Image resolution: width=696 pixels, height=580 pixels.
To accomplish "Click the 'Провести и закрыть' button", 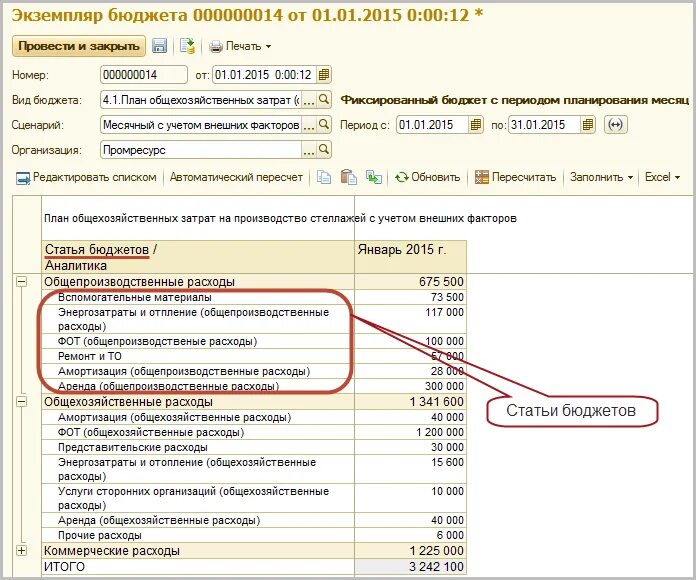I will [79, 46].
